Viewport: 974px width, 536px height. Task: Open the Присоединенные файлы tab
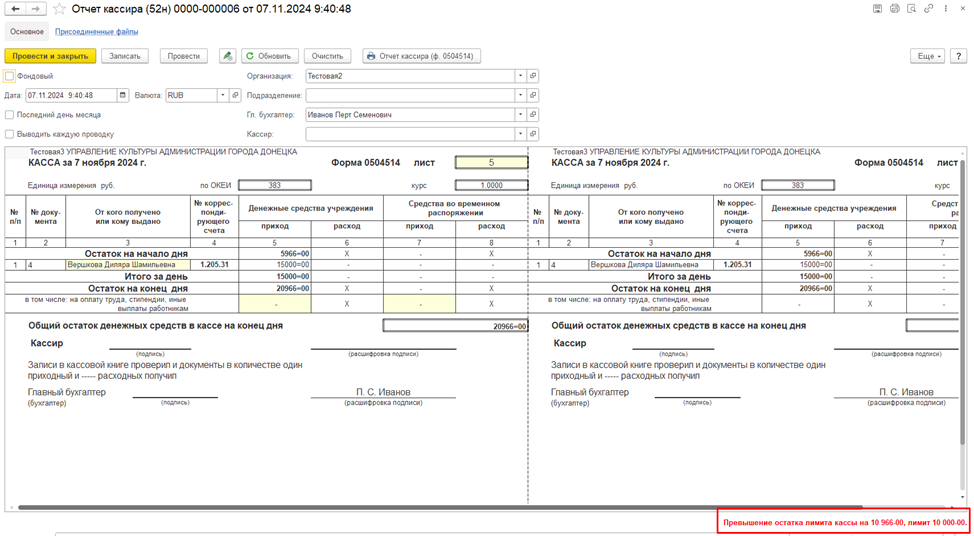pos(97,31)
